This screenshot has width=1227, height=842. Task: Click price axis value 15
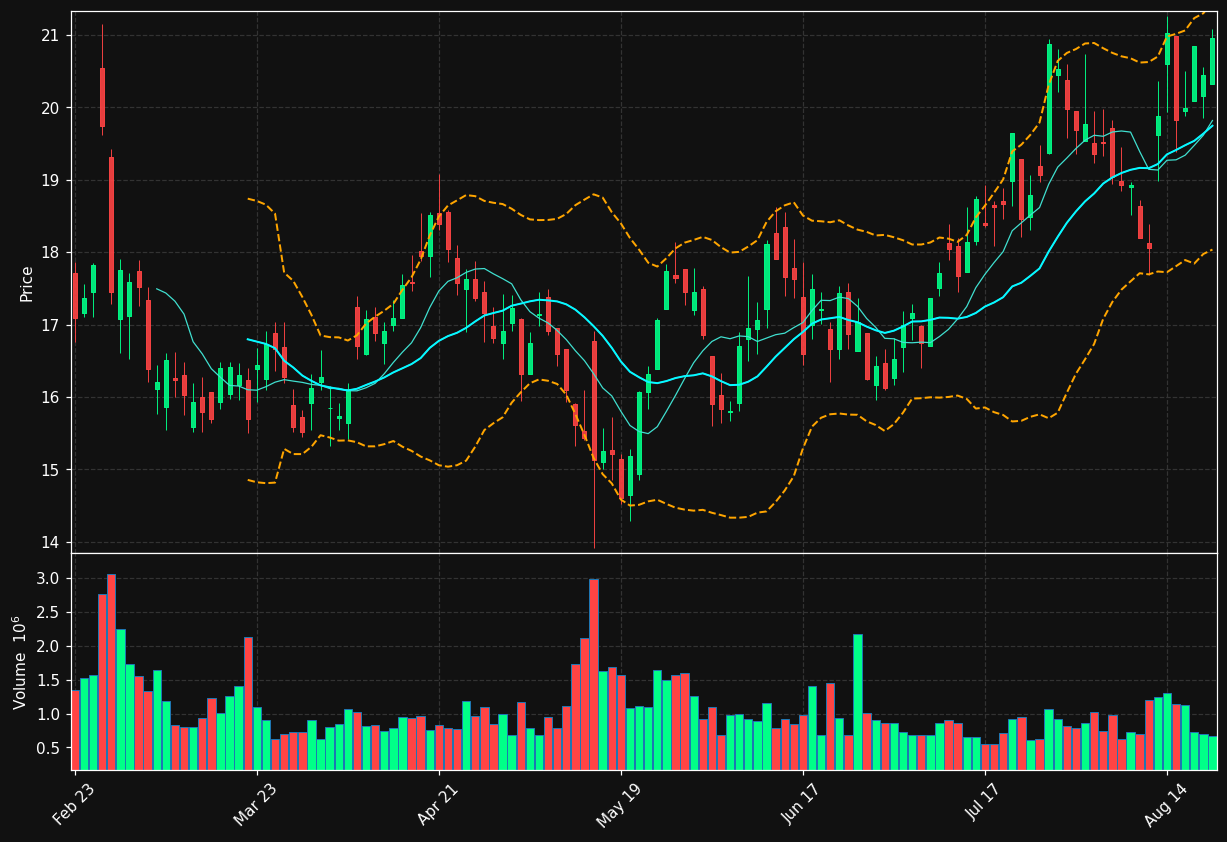(x=51, y=470)
